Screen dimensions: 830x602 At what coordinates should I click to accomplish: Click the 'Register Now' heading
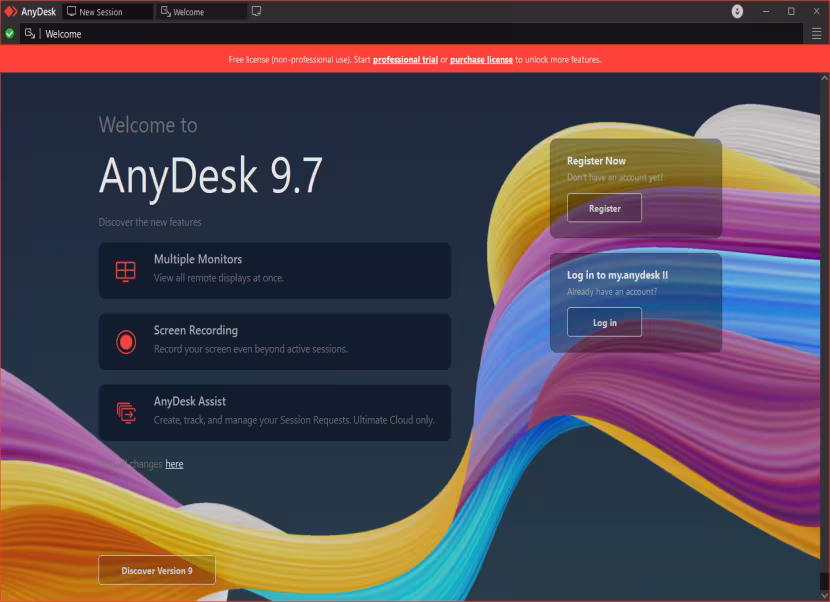coord(596,161)
